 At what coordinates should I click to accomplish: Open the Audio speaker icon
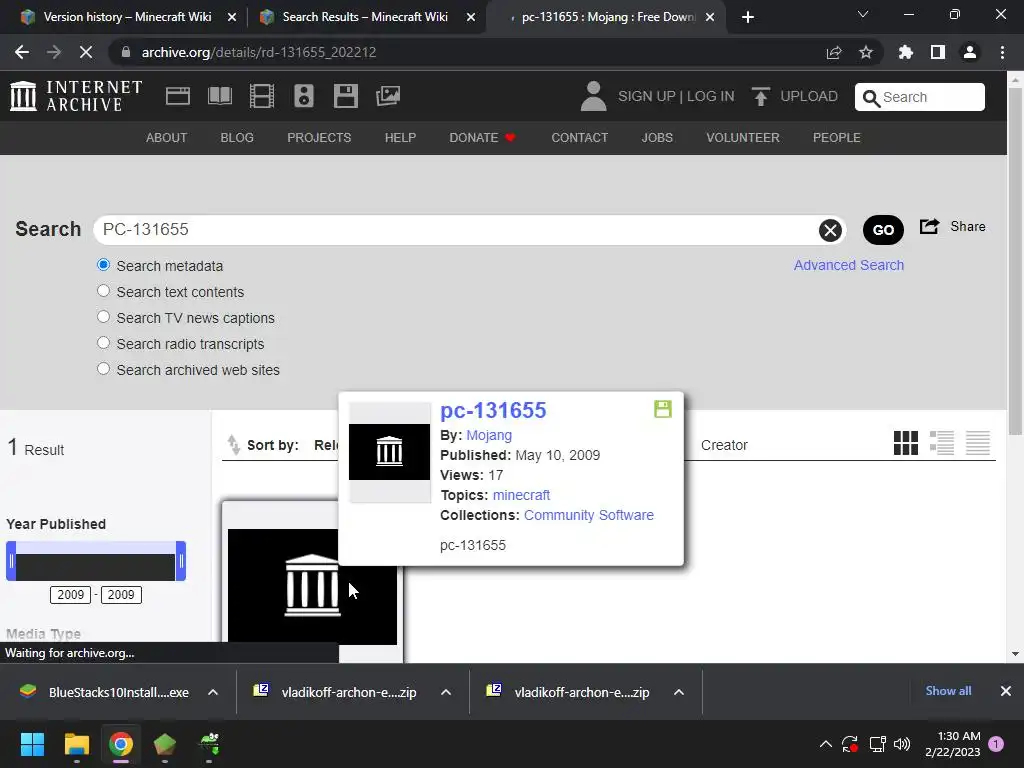304,96
